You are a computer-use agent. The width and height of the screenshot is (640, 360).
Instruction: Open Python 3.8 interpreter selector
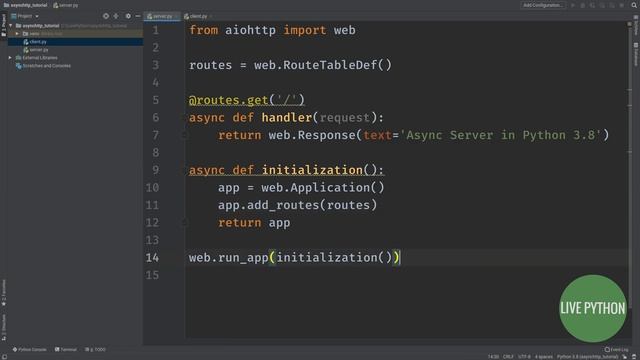point(588,357)
